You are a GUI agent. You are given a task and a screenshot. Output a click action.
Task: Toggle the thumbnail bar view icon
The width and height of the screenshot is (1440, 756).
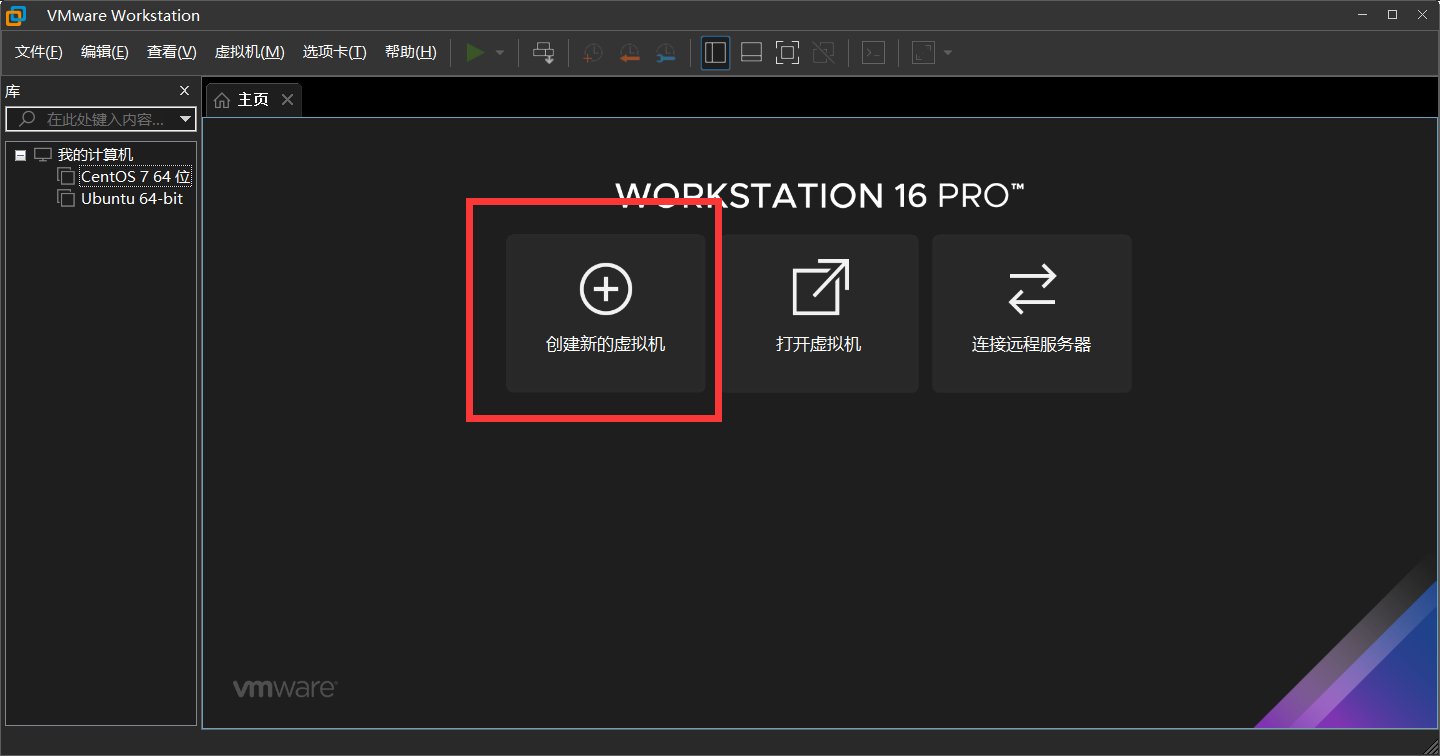pyautogui.click(x=751, y=52)
